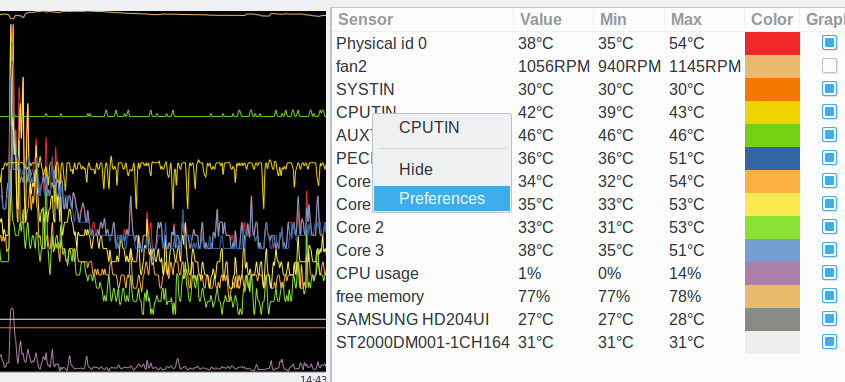Screen dimensions: 845x382
Task: Toggle the graph checkbox for SYSTIN
Action: (x=829, y=89)
